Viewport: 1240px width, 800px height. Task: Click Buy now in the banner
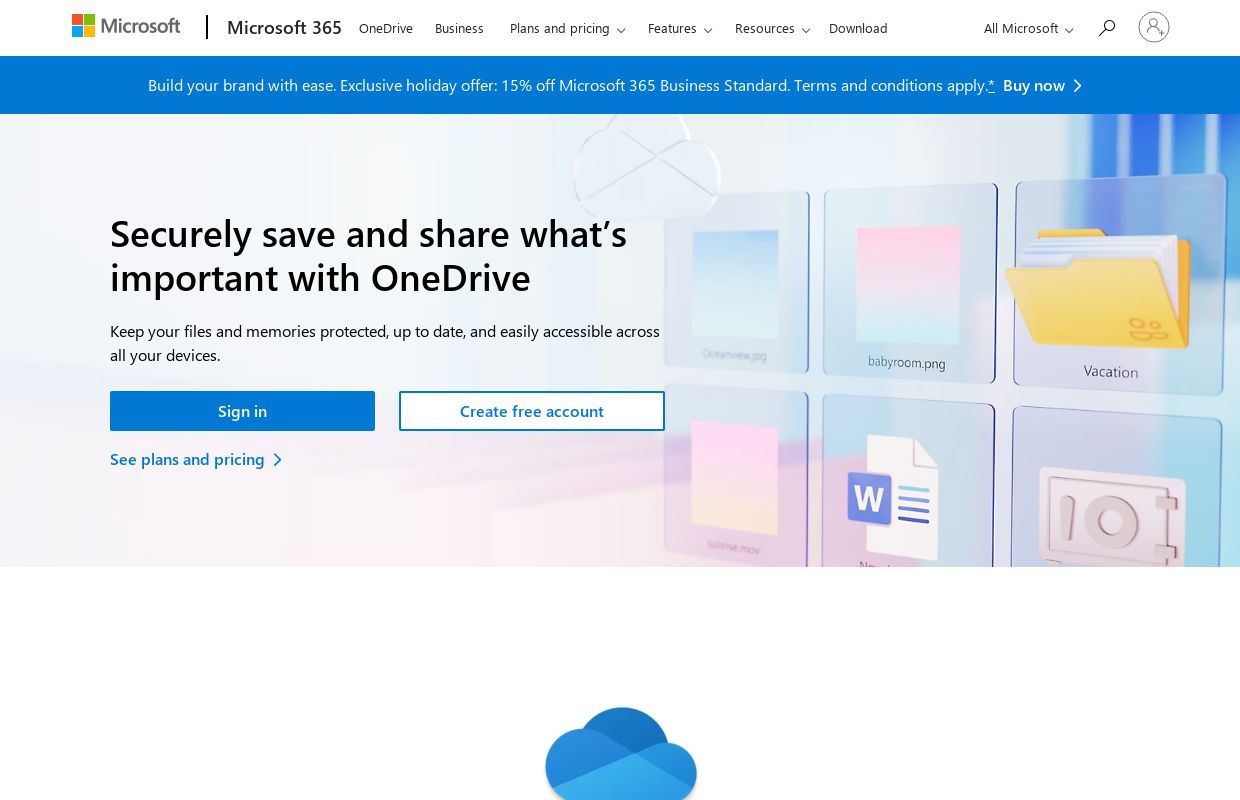click(x=1042, y=85)
